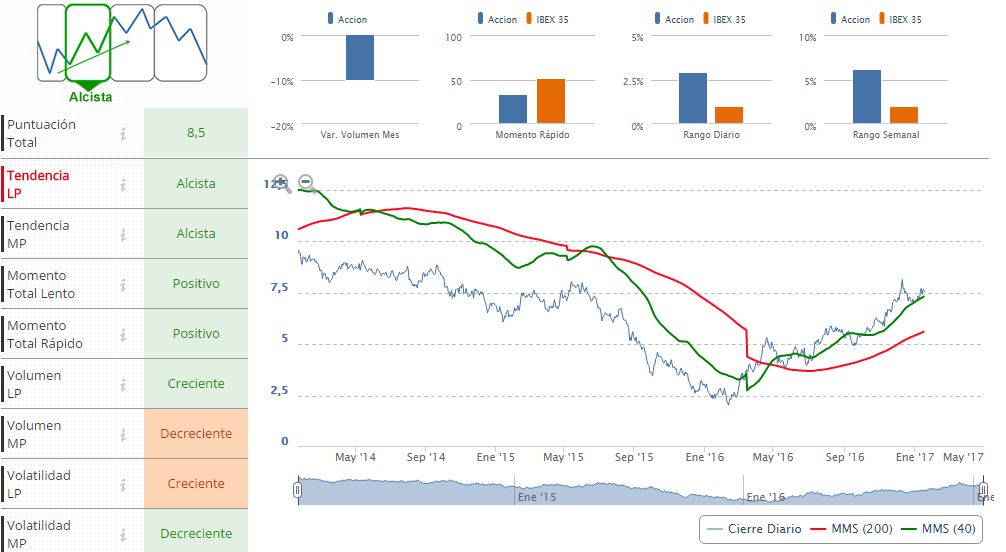Toggle the Accion legend in the Rango Semanal chart
The image size is (1006, 552).
(x=850, y=19)
